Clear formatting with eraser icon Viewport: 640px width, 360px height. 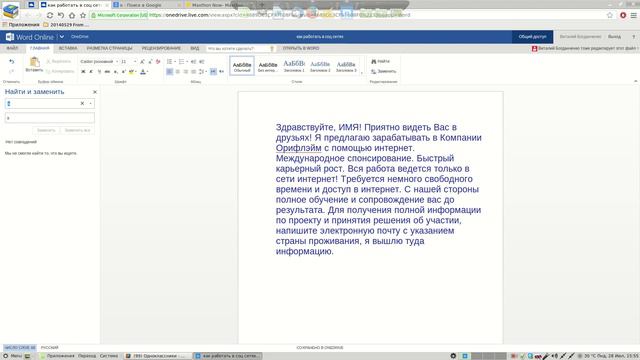pos(158,62)
